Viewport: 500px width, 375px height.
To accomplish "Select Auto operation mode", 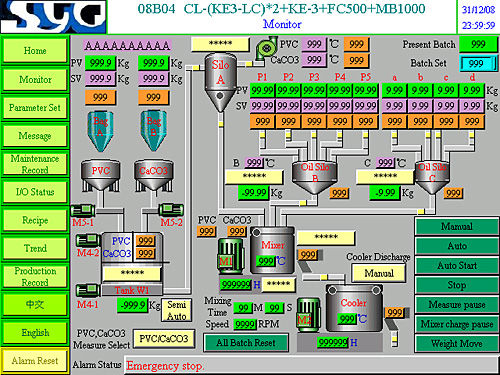I will tap(457, 246).
